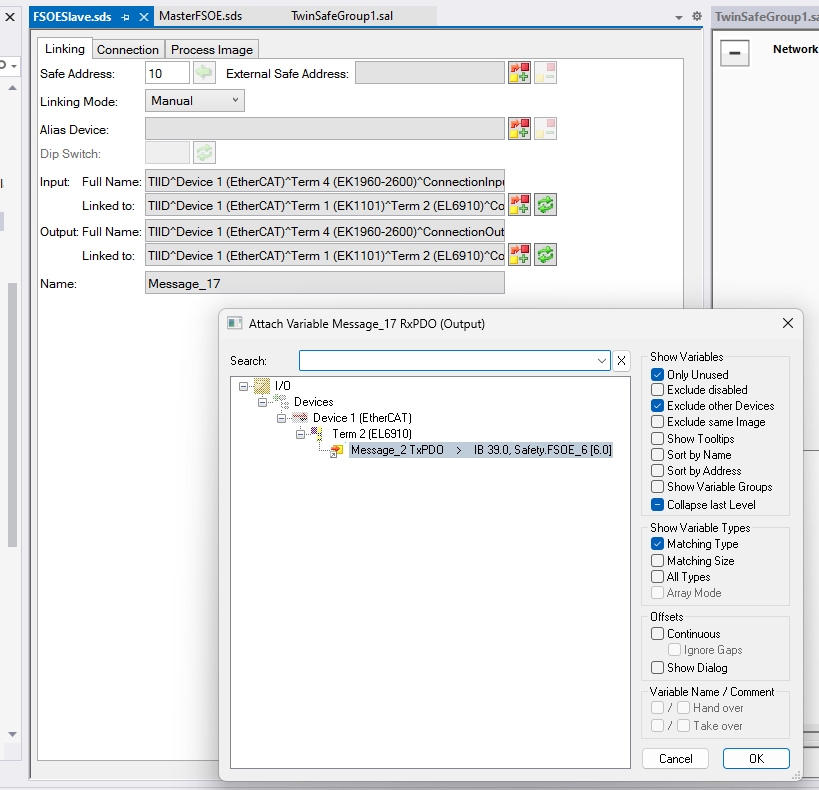Screen dimensions: 819x790
Task: Uncheck the Only Unused checkbox
Action: coord(657,374)
